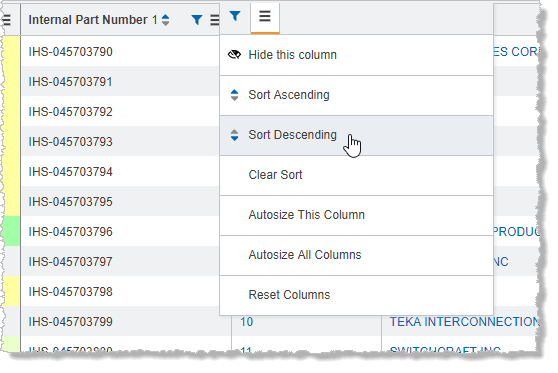Click part number IHS-045703794
This screenshot has width=558, height=373.
click(x=70, y=172)
